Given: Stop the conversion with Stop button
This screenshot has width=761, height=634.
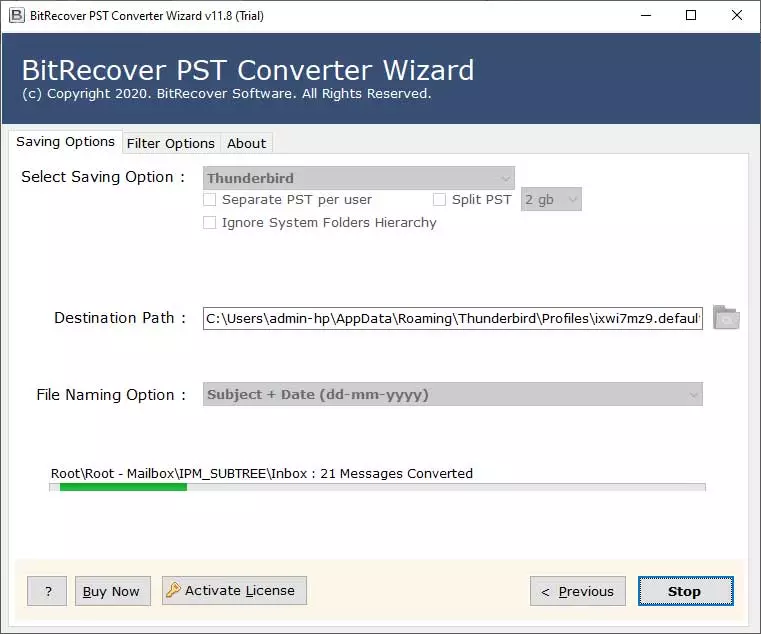Looking at the screenshot, I should [685, 591].
